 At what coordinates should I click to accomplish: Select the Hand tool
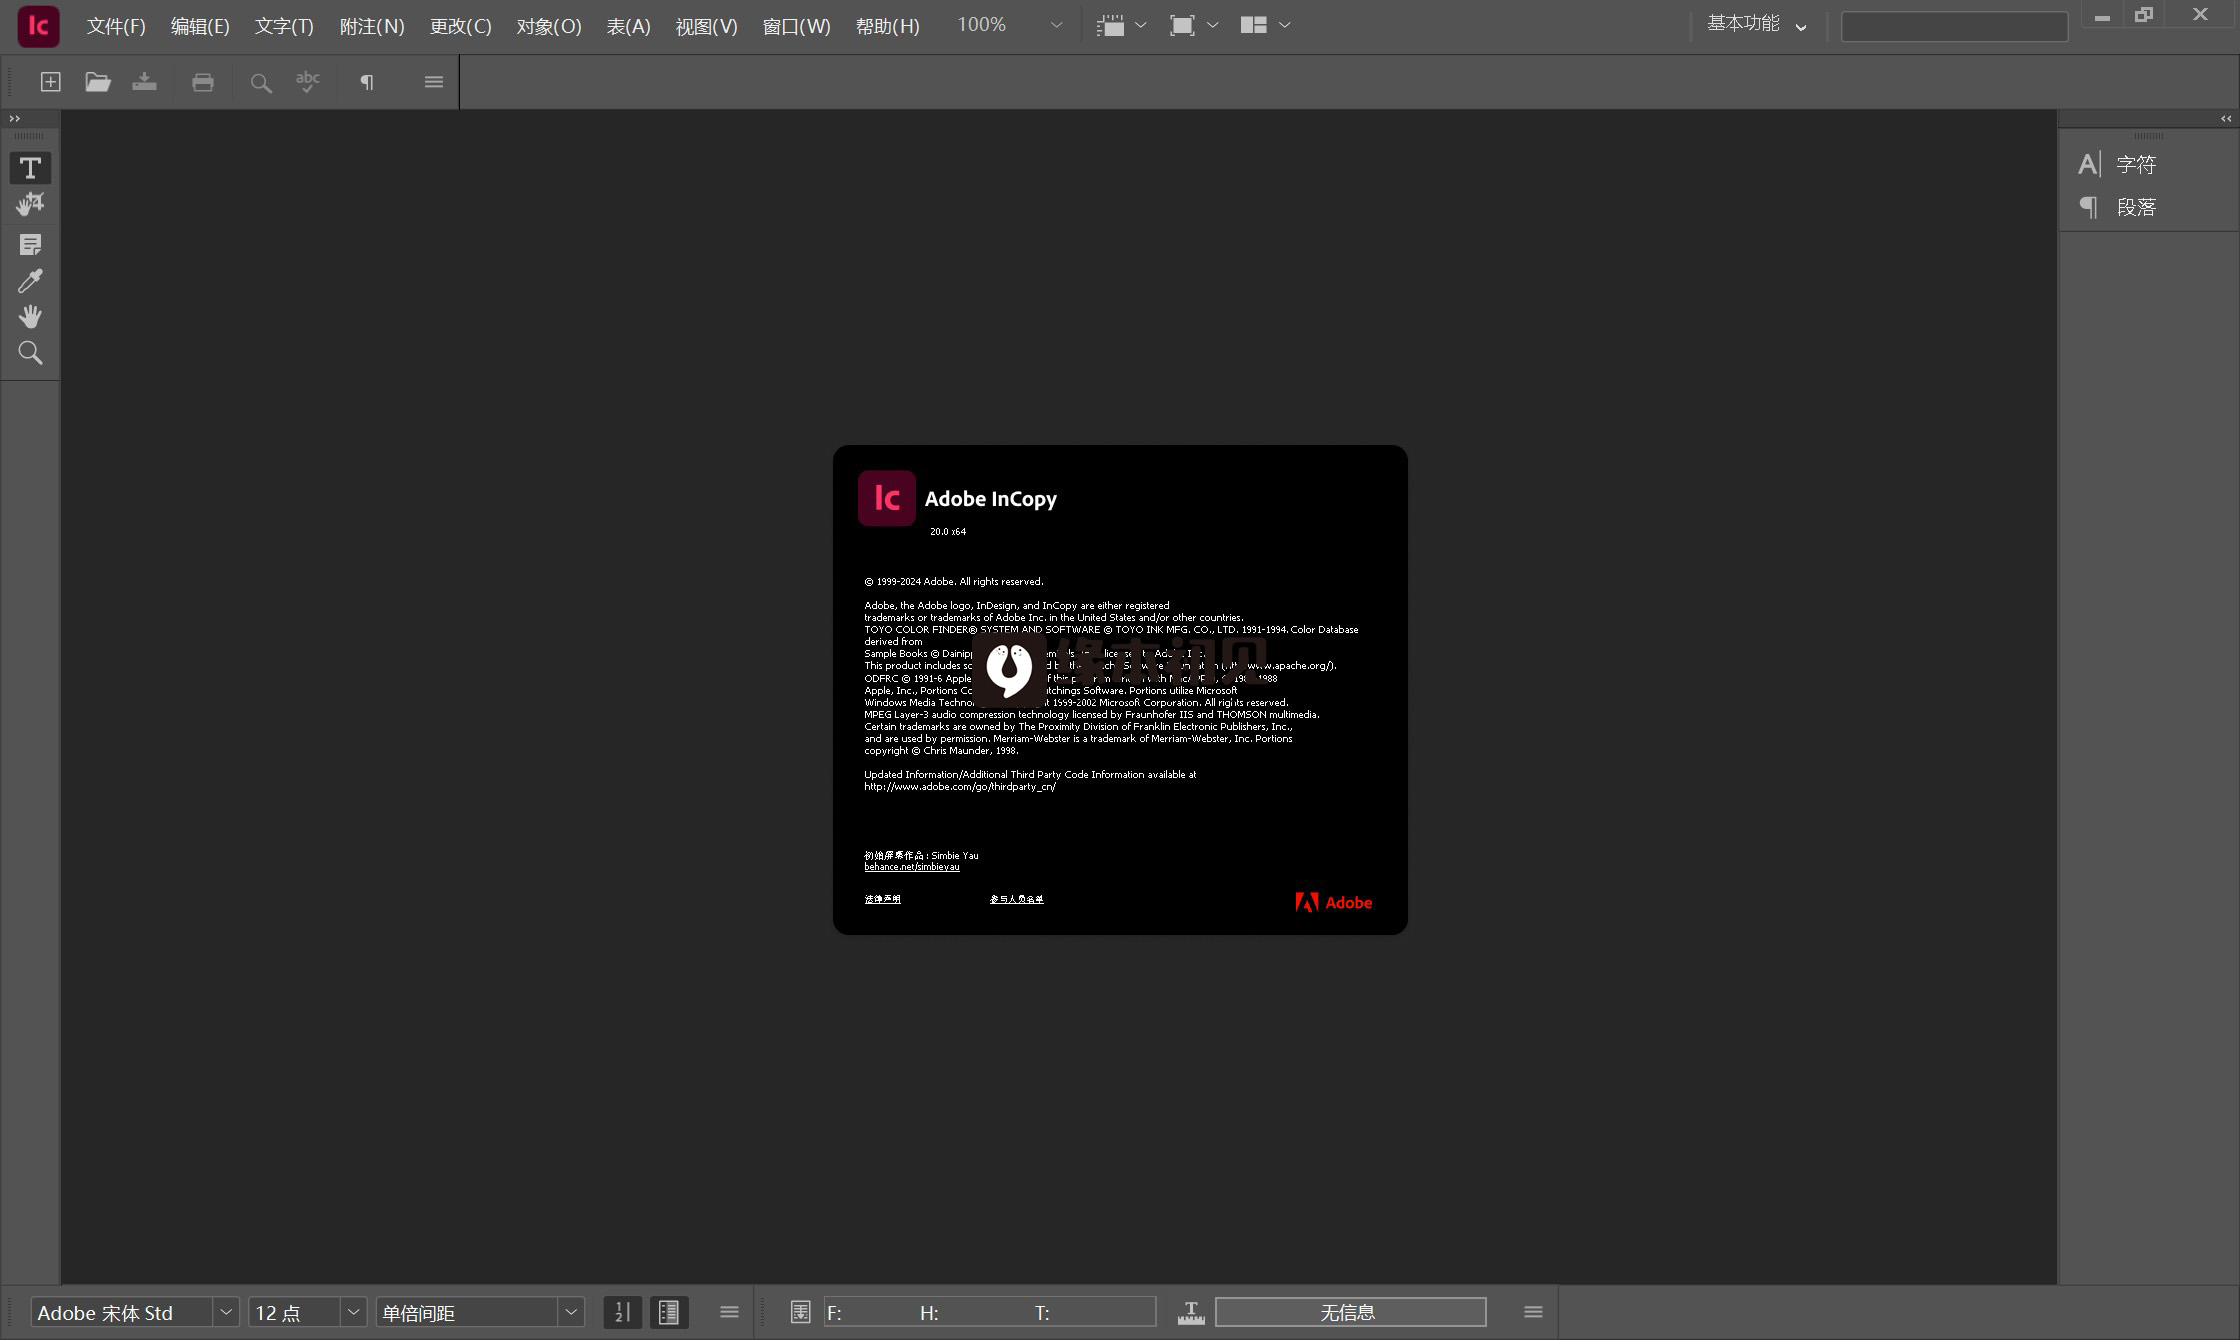(30, 317)
